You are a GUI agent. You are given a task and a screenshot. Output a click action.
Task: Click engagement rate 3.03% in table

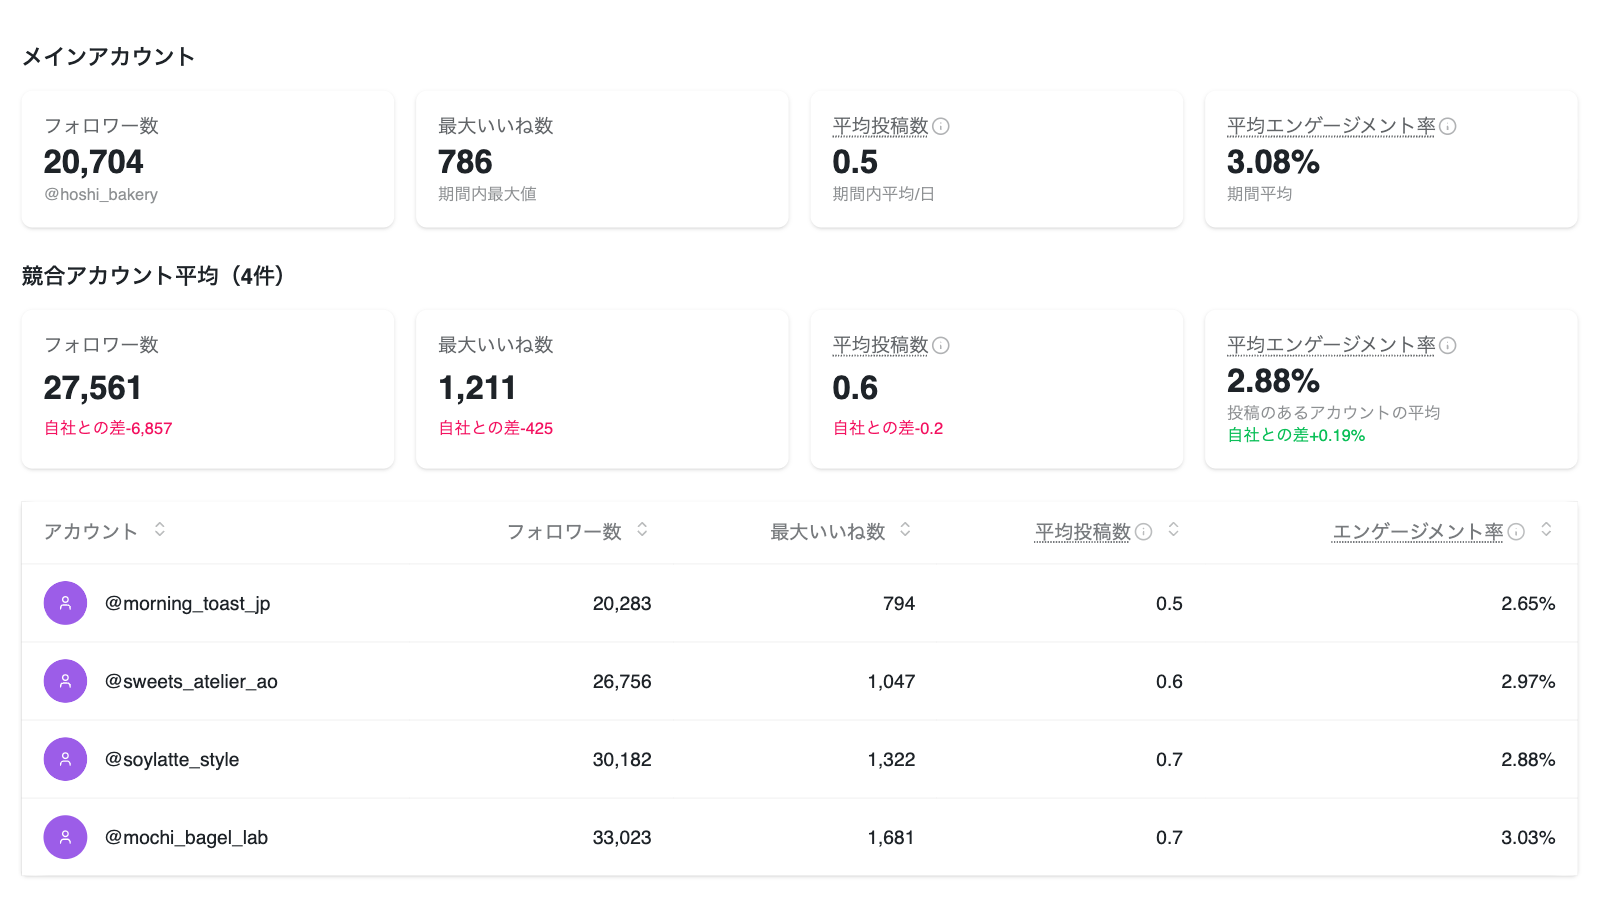(x=1528, y=838)
